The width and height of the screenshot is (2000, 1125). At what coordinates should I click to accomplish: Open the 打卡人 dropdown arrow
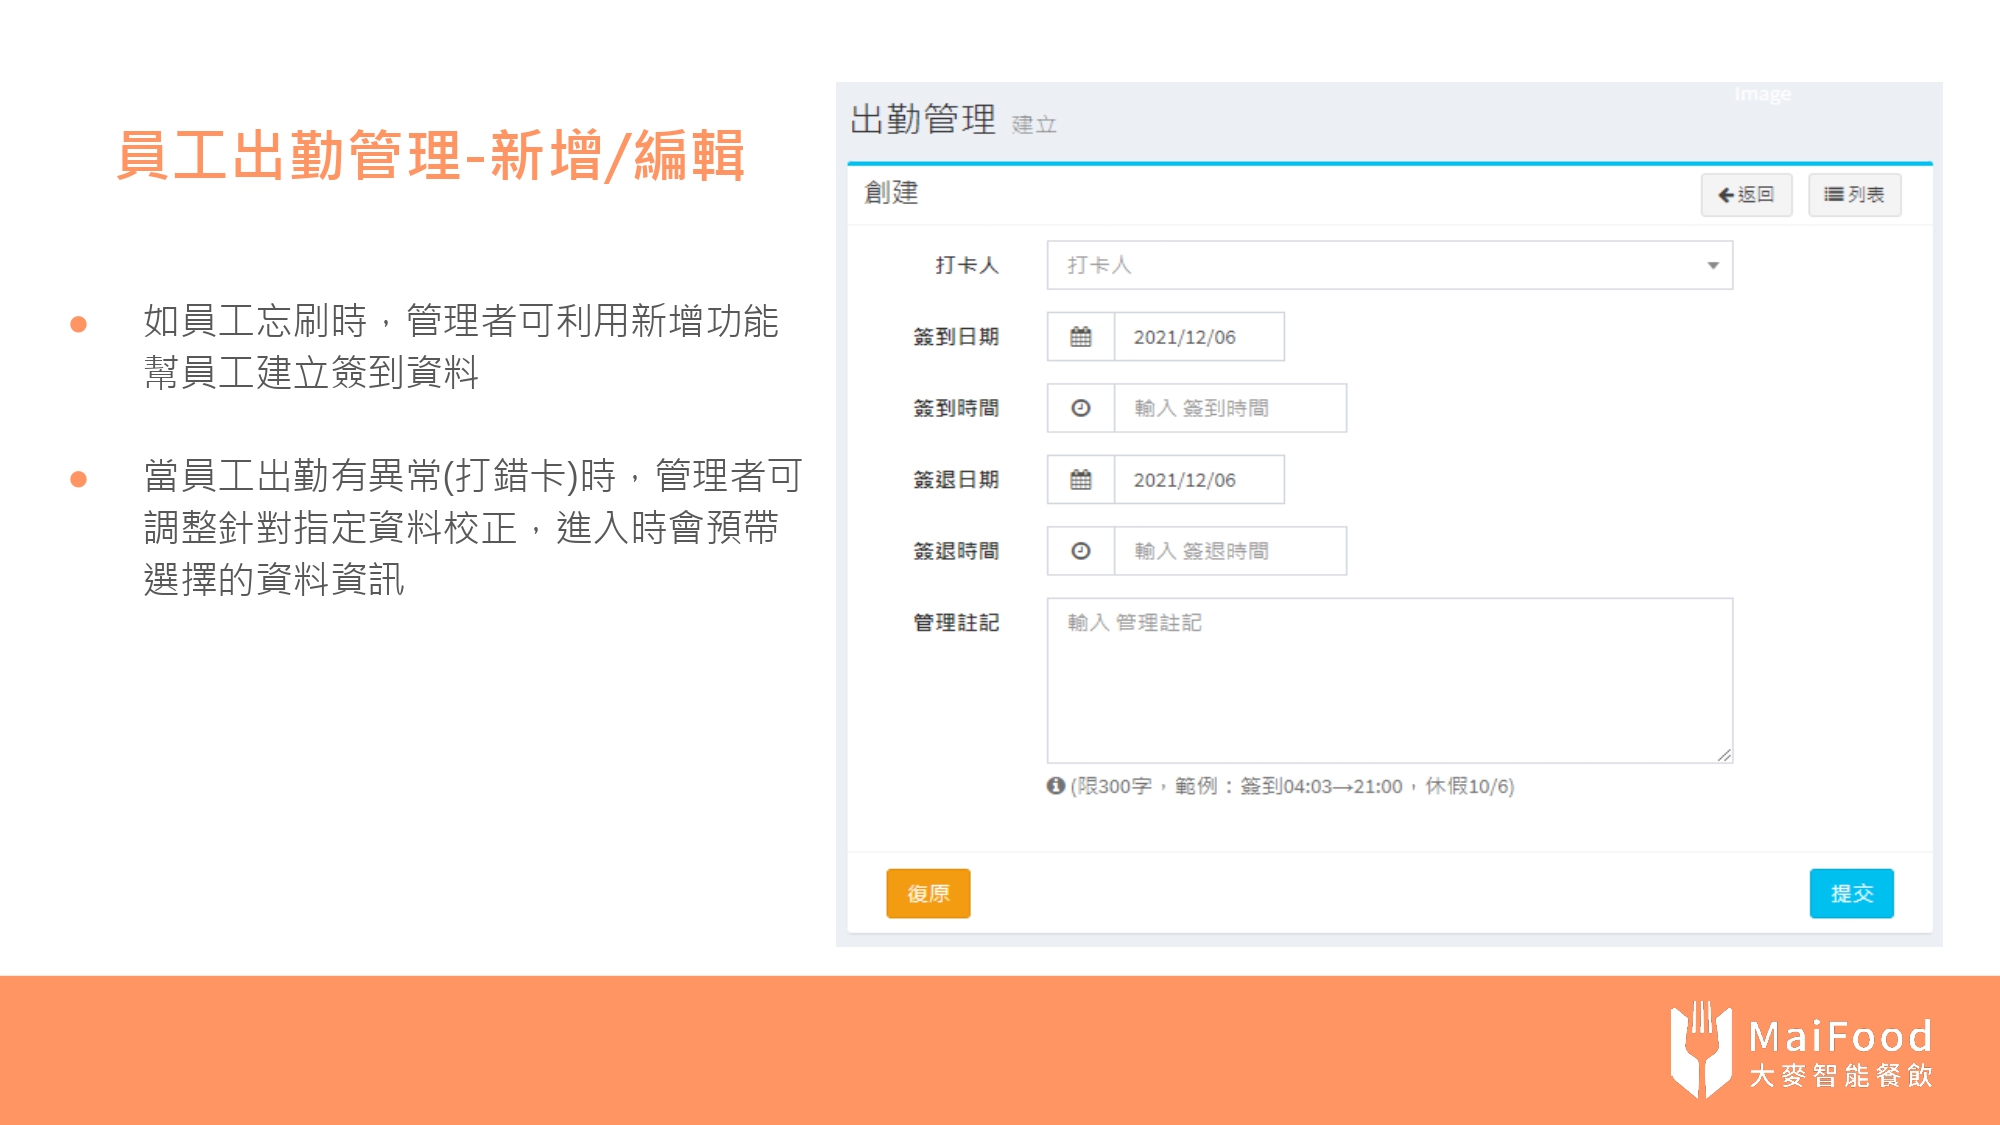[1712, 266]
